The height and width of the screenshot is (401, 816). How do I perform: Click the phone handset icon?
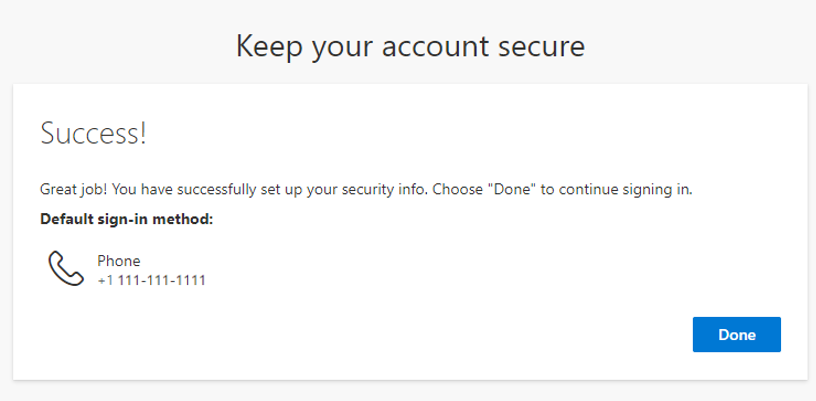pyautogui.click(x=65, y=269)
